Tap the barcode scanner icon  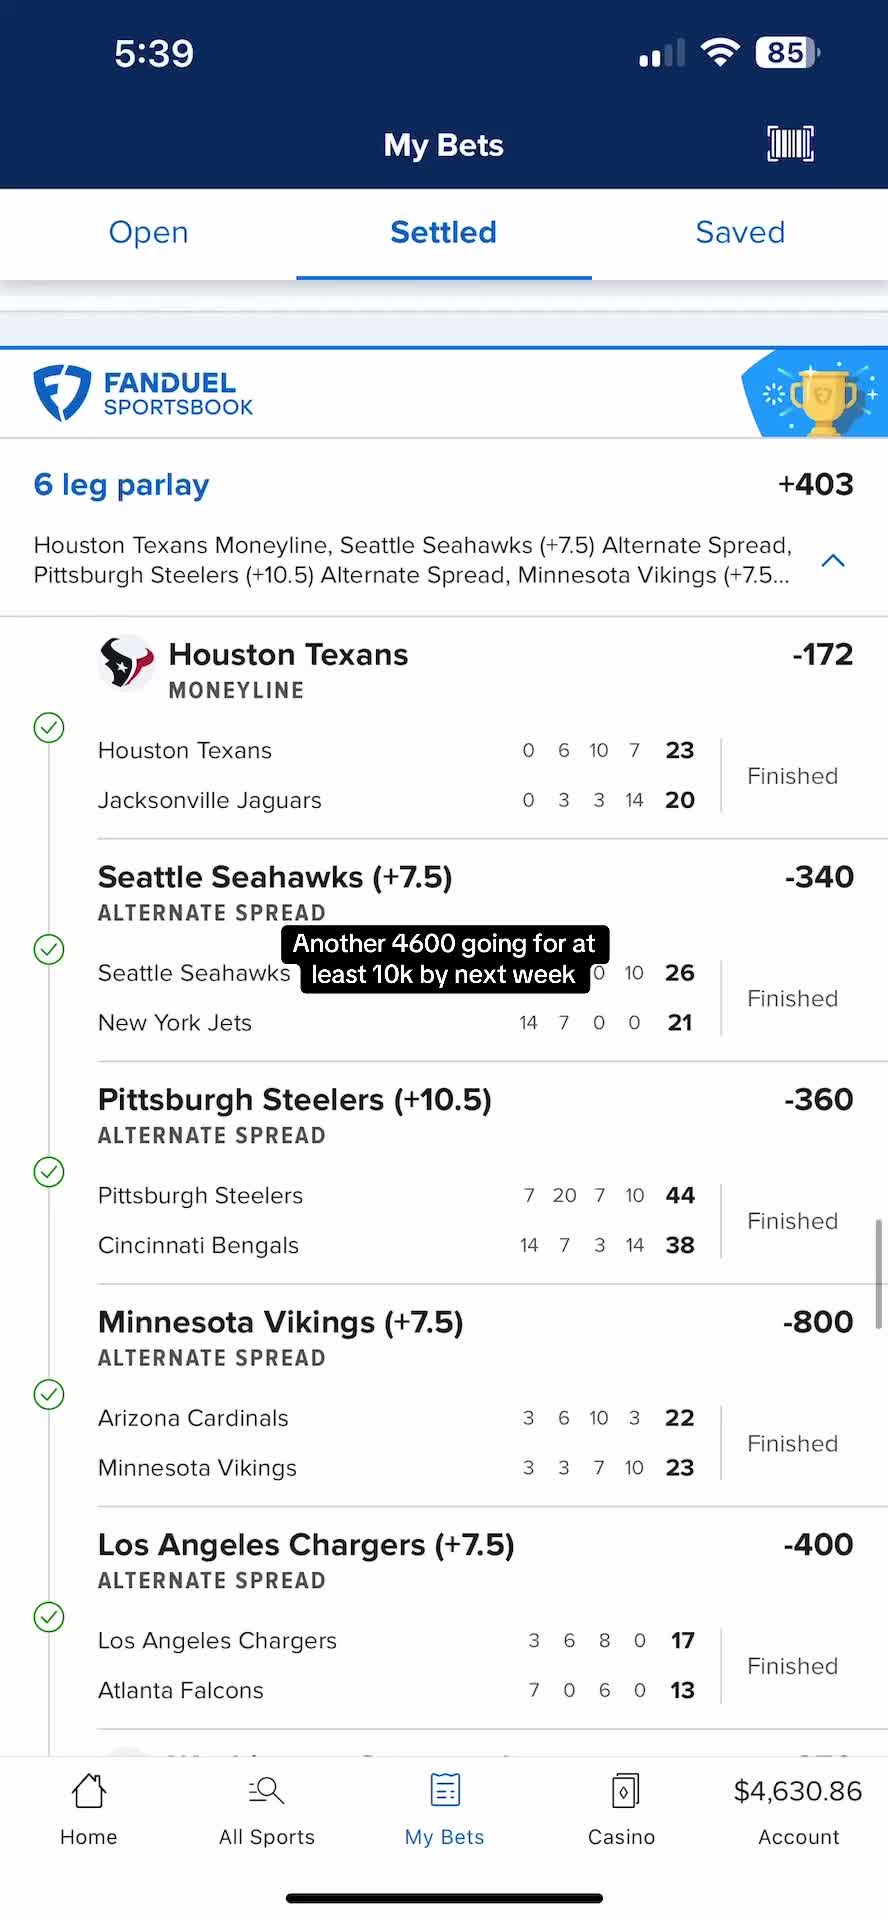pyautogui.click(x=790, y=144)
